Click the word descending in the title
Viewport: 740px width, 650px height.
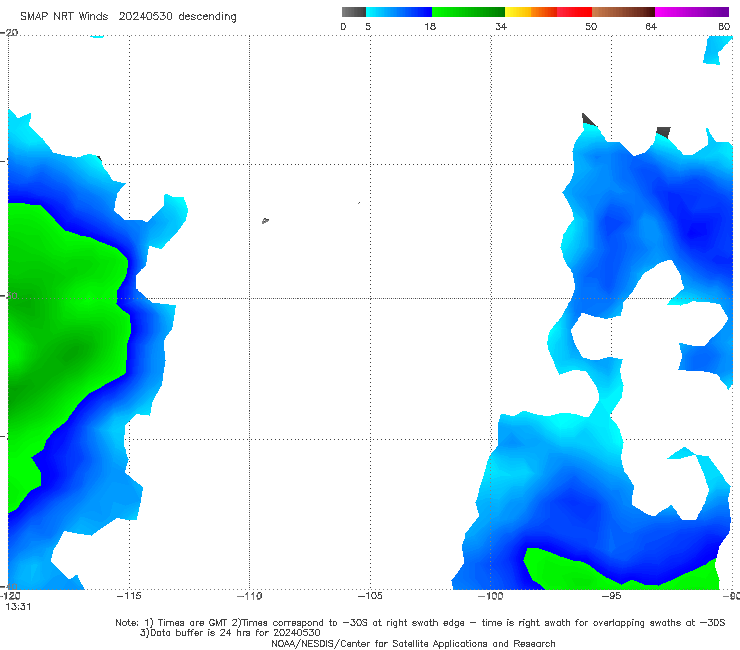[207, 16]
